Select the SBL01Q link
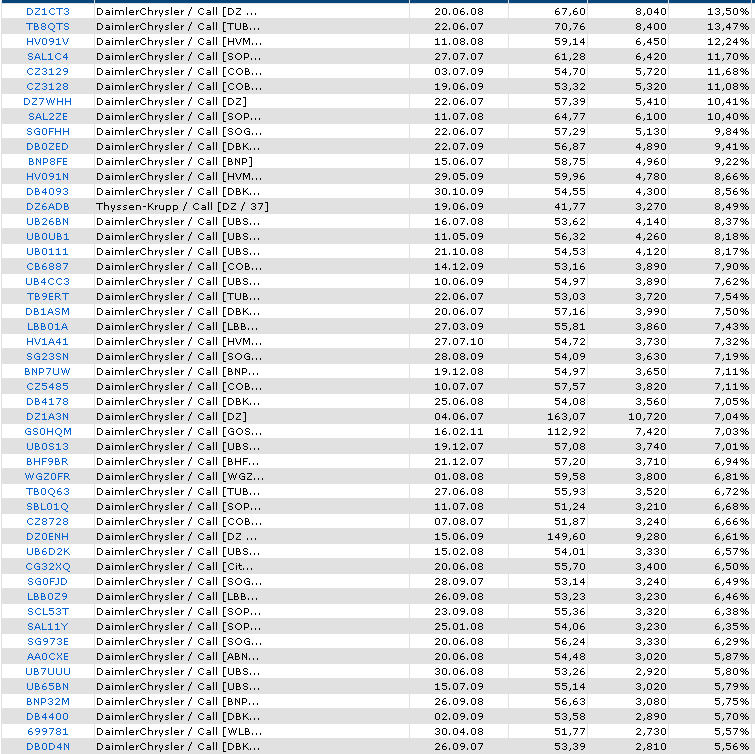 click(x=48, y=506)
